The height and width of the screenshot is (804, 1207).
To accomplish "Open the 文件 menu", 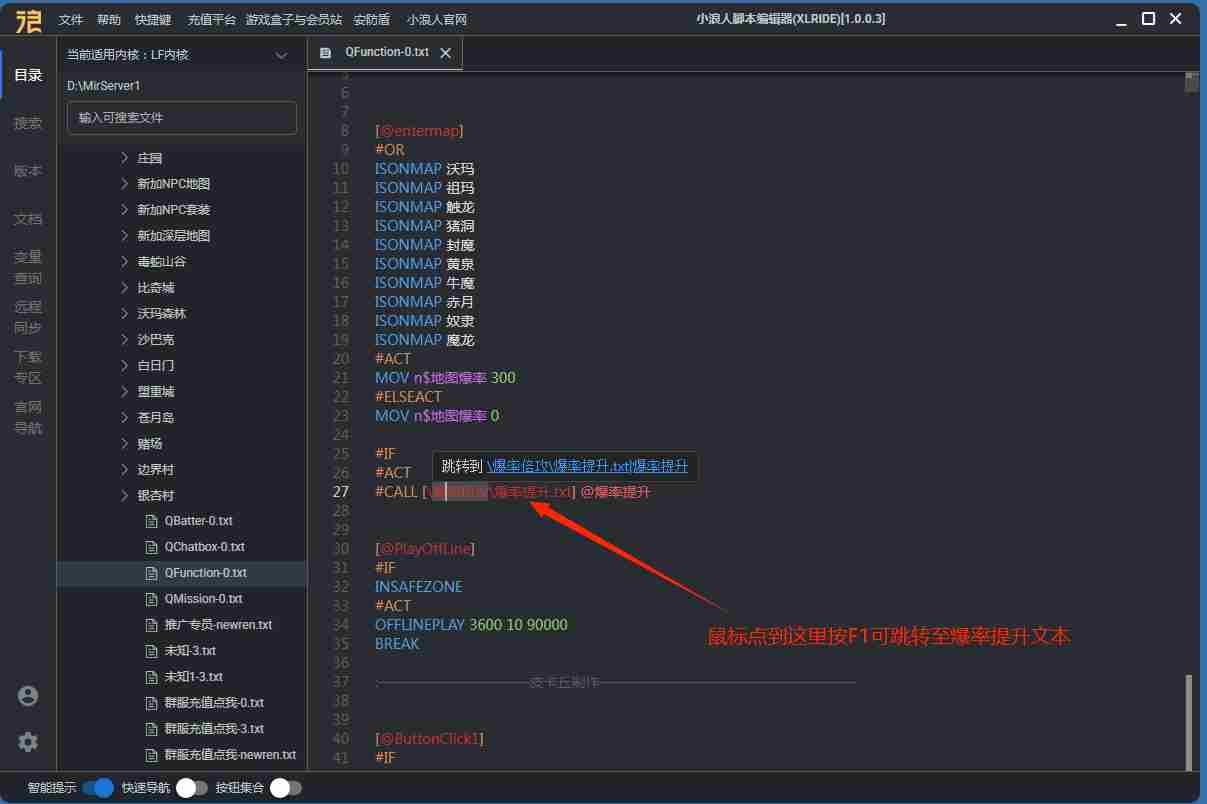I will tap(71, 20).
